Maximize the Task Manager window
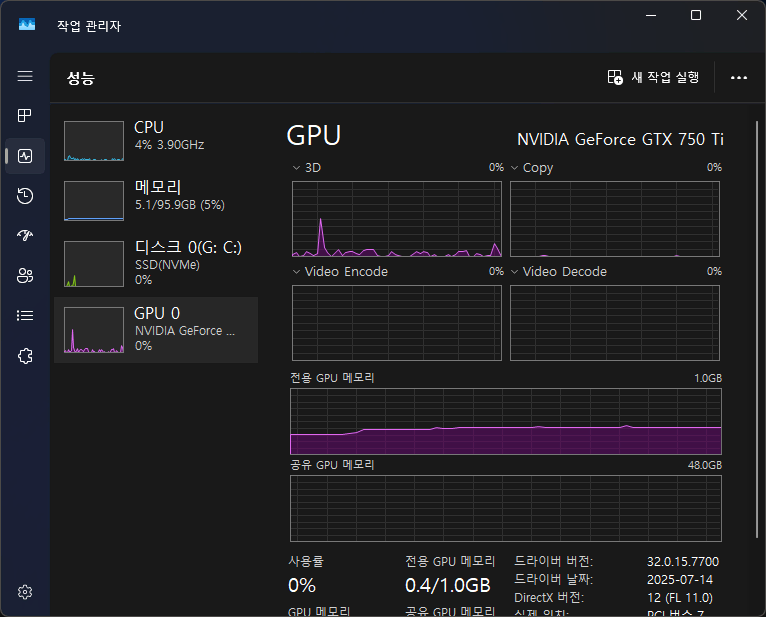Viewport: 766px width, 617px height. 696,16
